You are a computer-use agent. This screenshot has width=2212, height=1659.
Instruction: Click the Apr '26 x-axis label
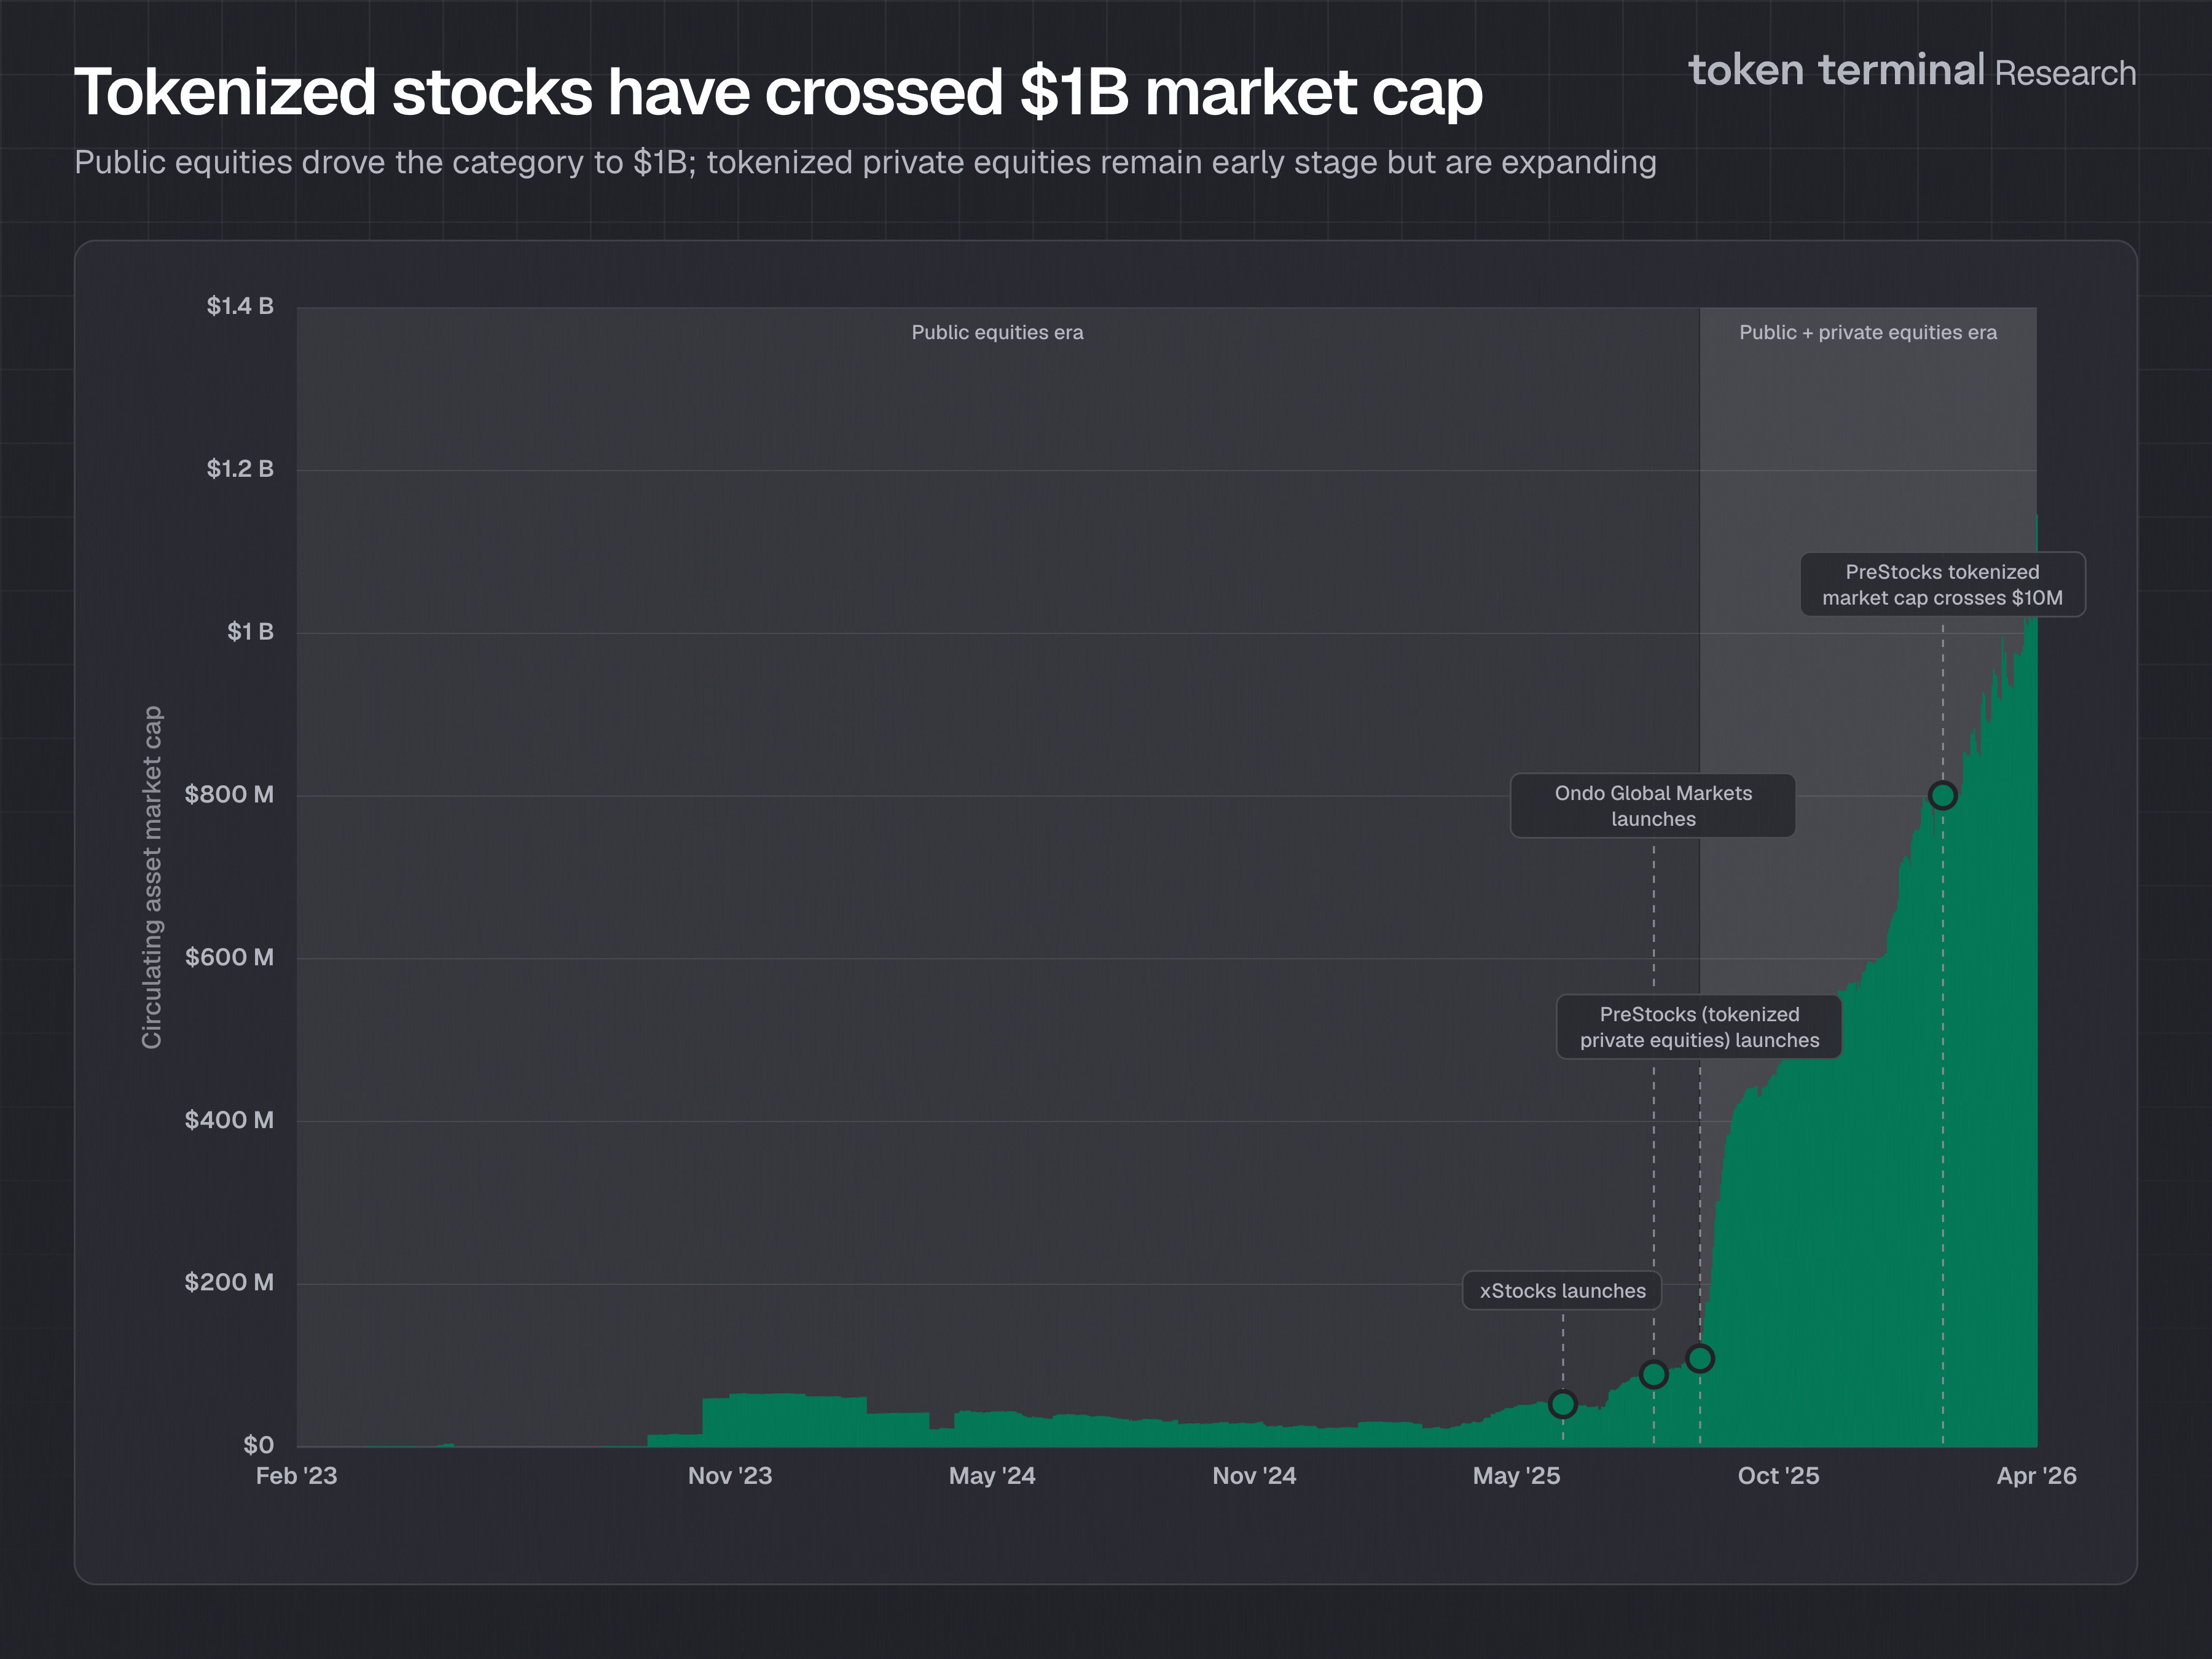pyautogui.click(x=2036, y=1475)
